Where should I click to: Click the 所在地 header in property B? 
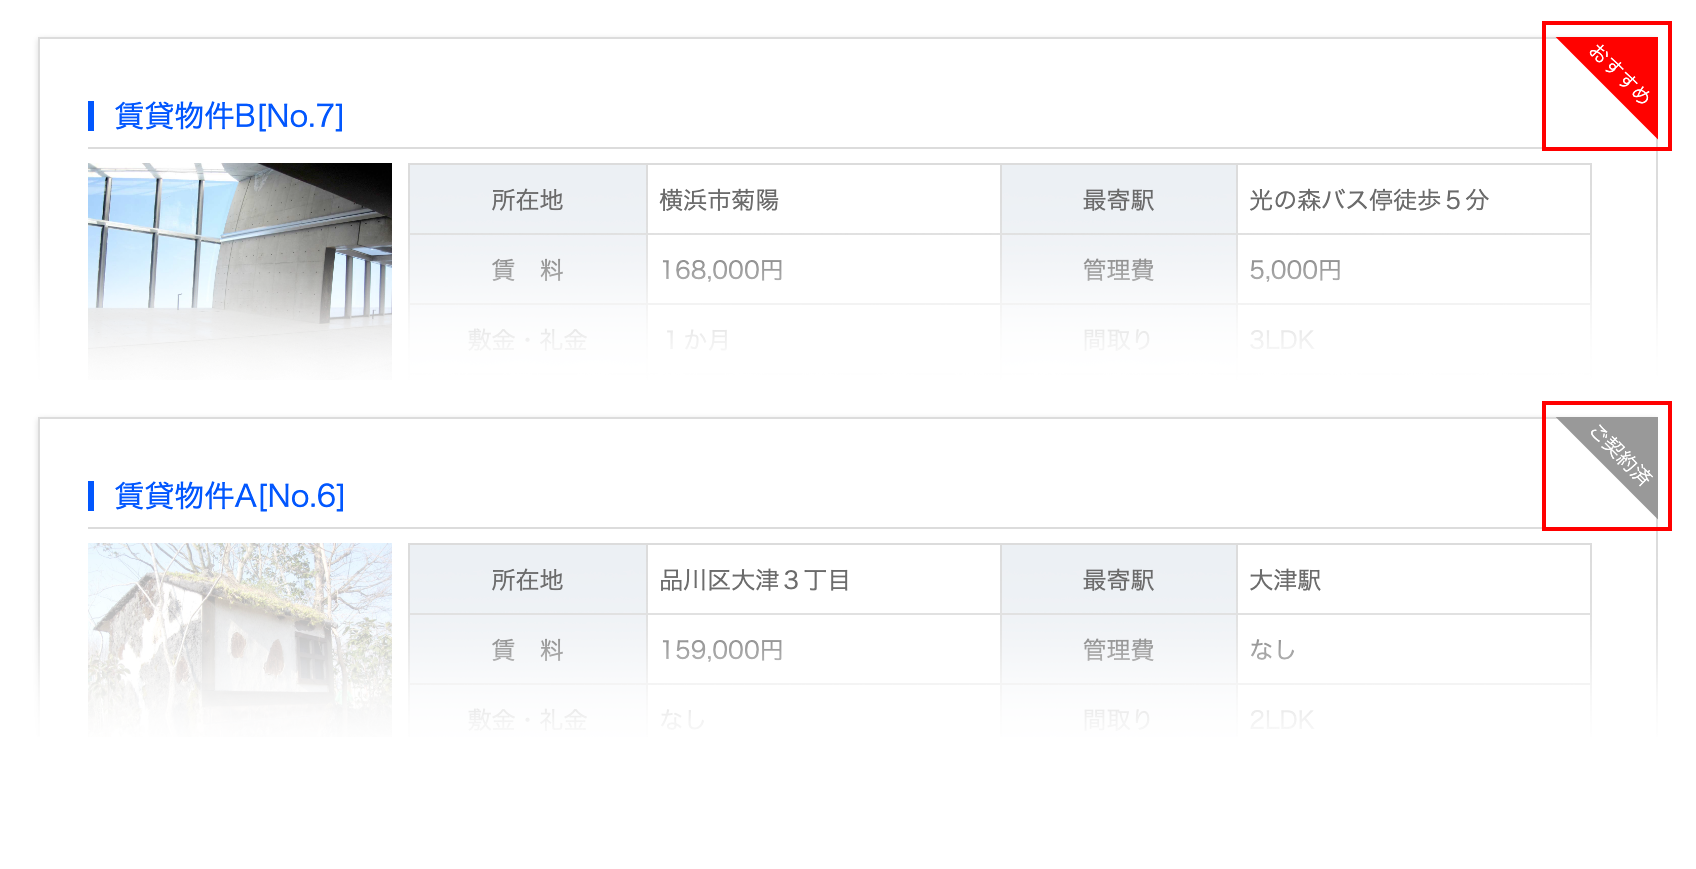point(528,200)
